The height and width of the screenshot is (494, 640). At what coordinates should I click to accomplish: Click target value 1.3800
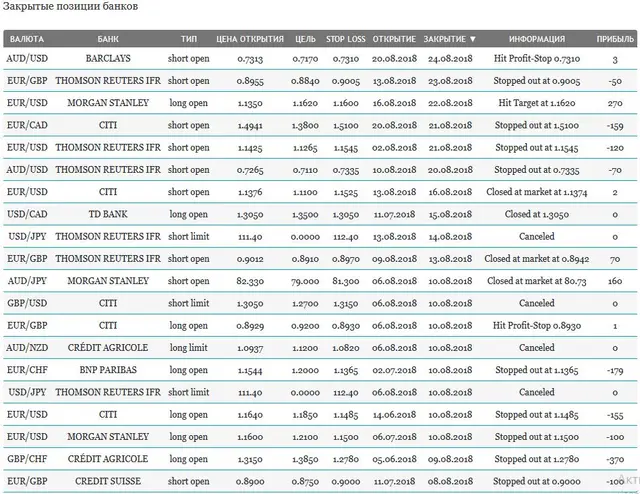(305, 126)
